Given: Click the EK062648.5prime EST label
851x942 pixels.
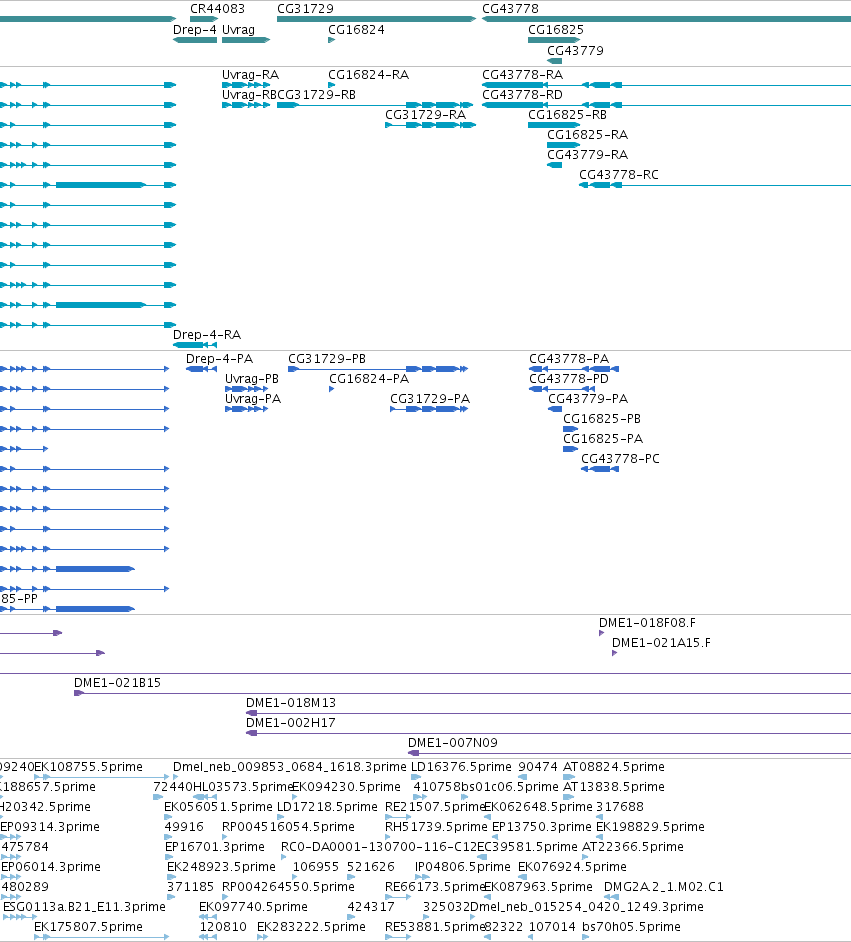Looking at the screenshot, I should coord(538,806).
